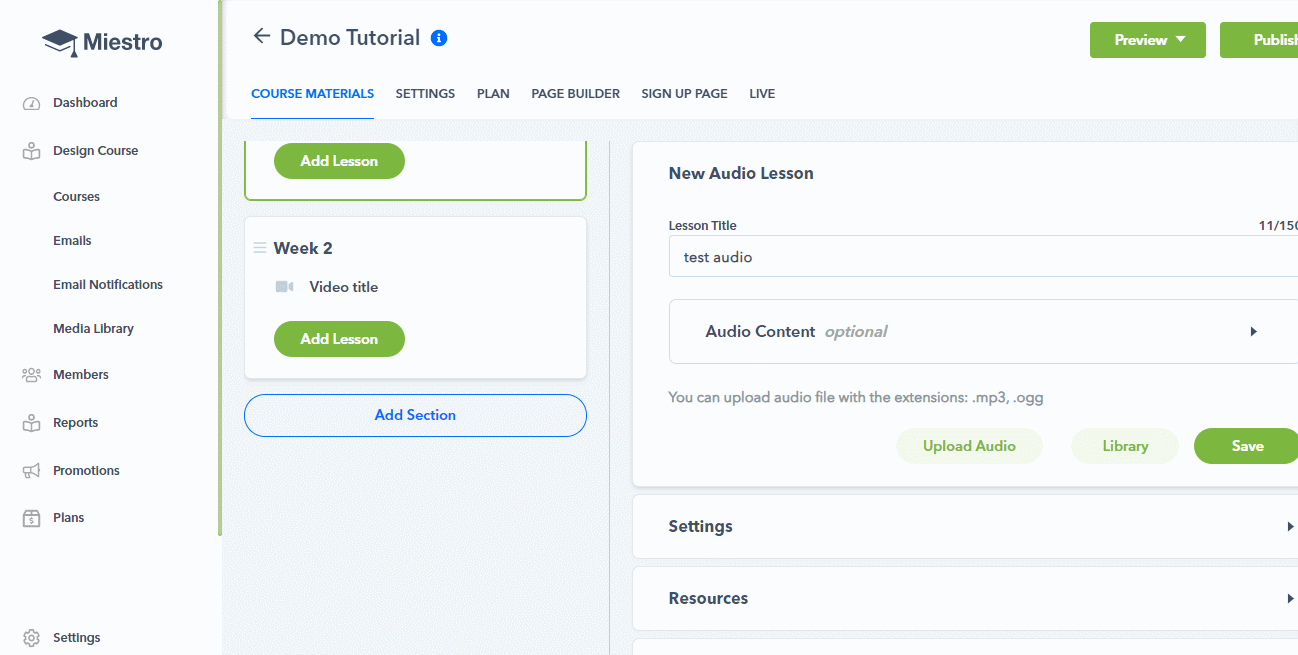The image size is (1298, 655).
Task: Open Design Course in the sidebar
Action: click(96, 151)
